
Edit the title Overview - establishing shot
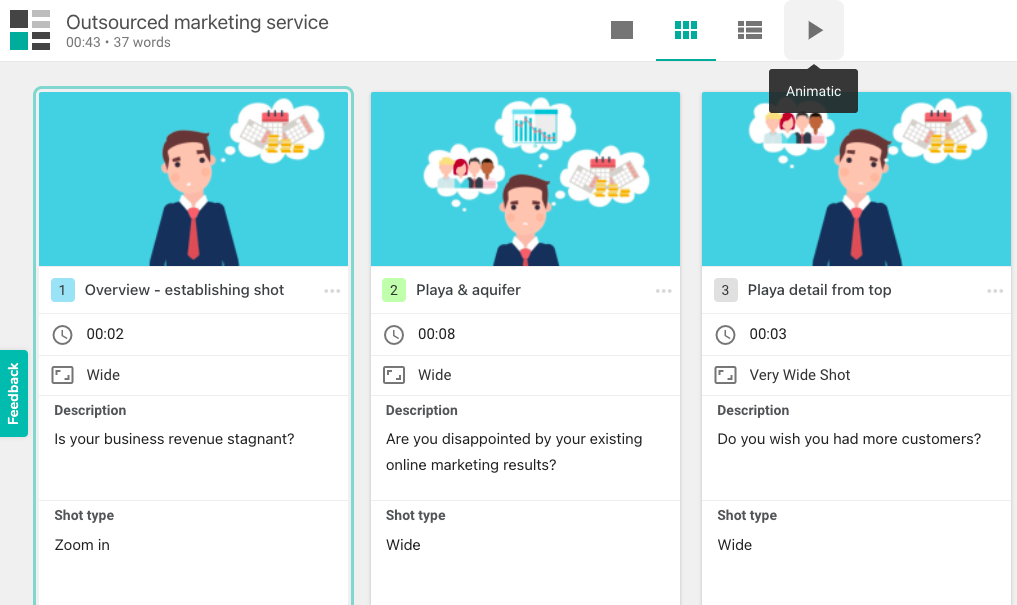coord(184,290)
